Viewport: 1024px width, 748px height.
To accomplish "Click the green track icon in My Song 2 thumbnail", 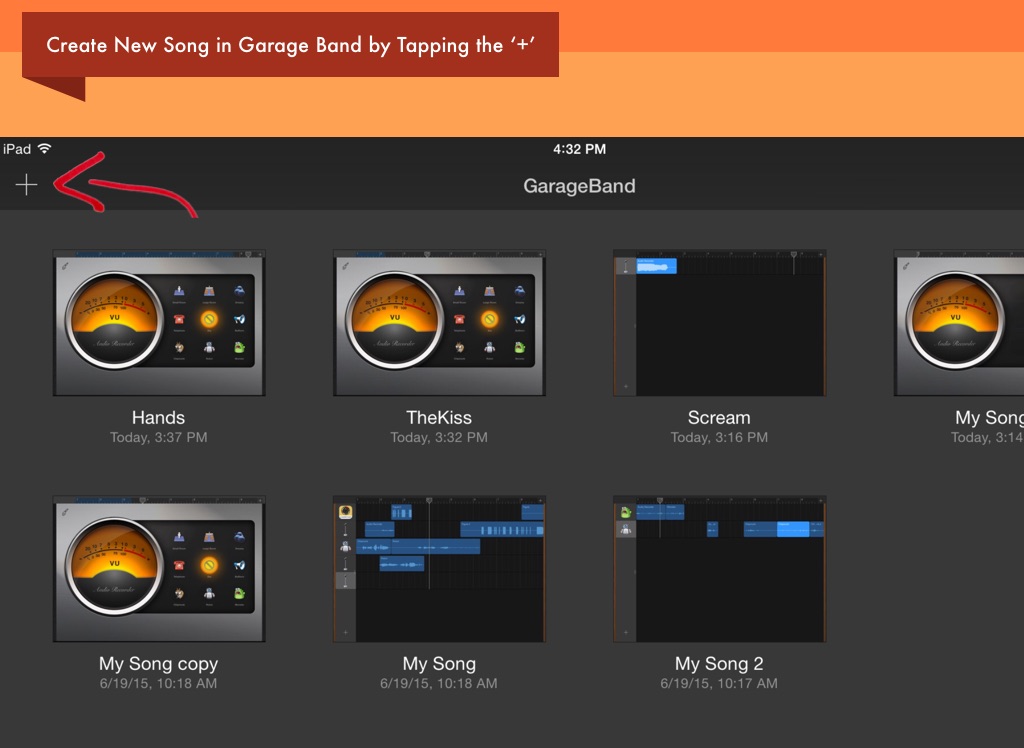I will click(626, 512).
